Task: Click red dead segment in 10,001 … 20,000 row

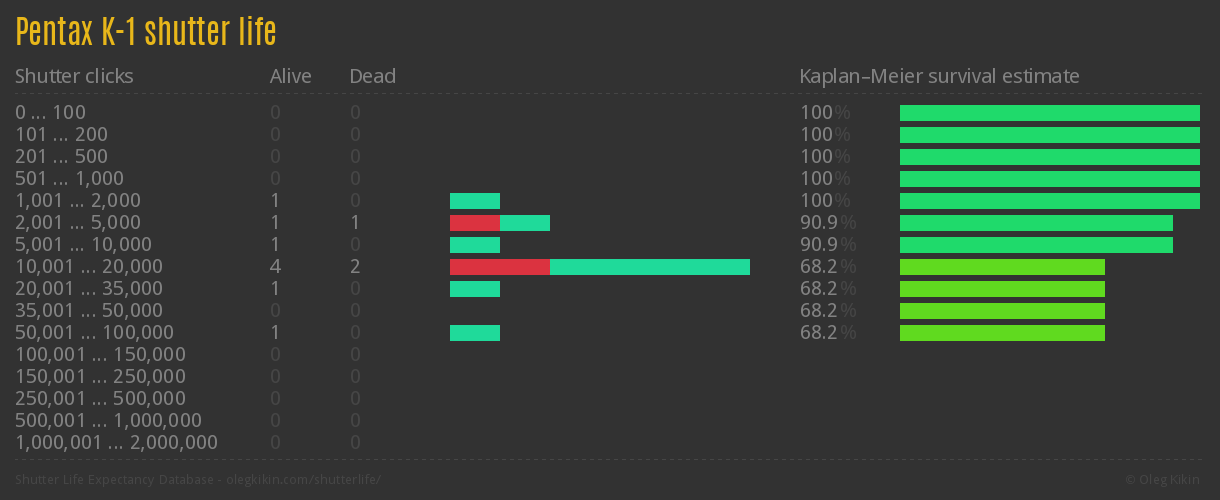Action: click(x=499, y=267)
